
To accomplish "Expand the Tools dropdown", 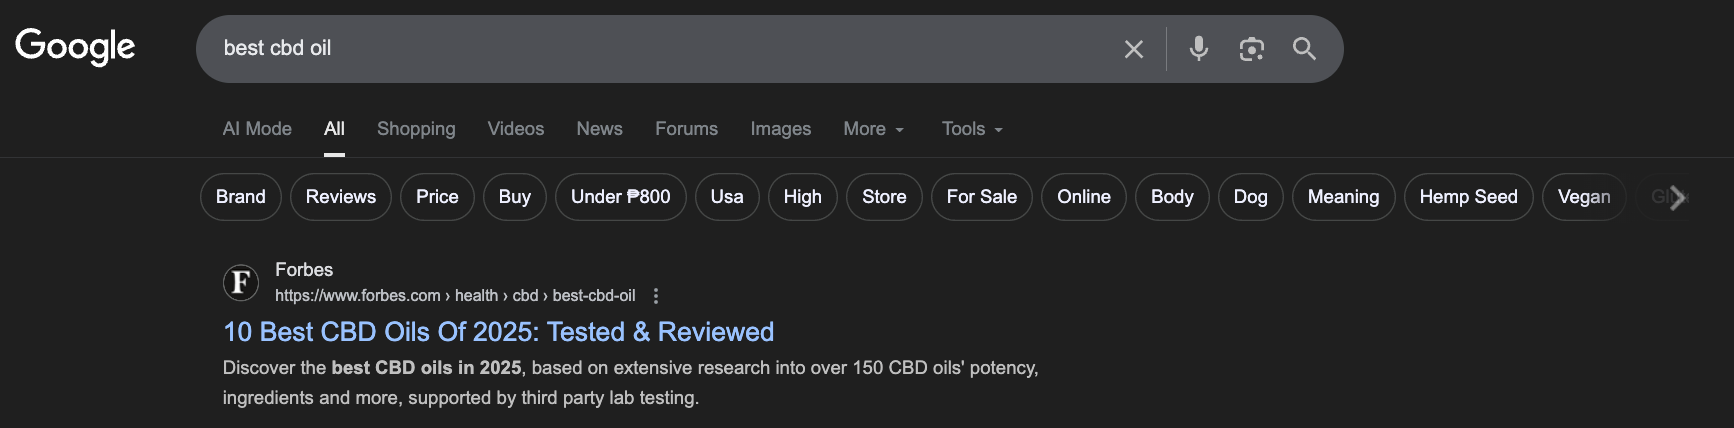I will (972, 129).
